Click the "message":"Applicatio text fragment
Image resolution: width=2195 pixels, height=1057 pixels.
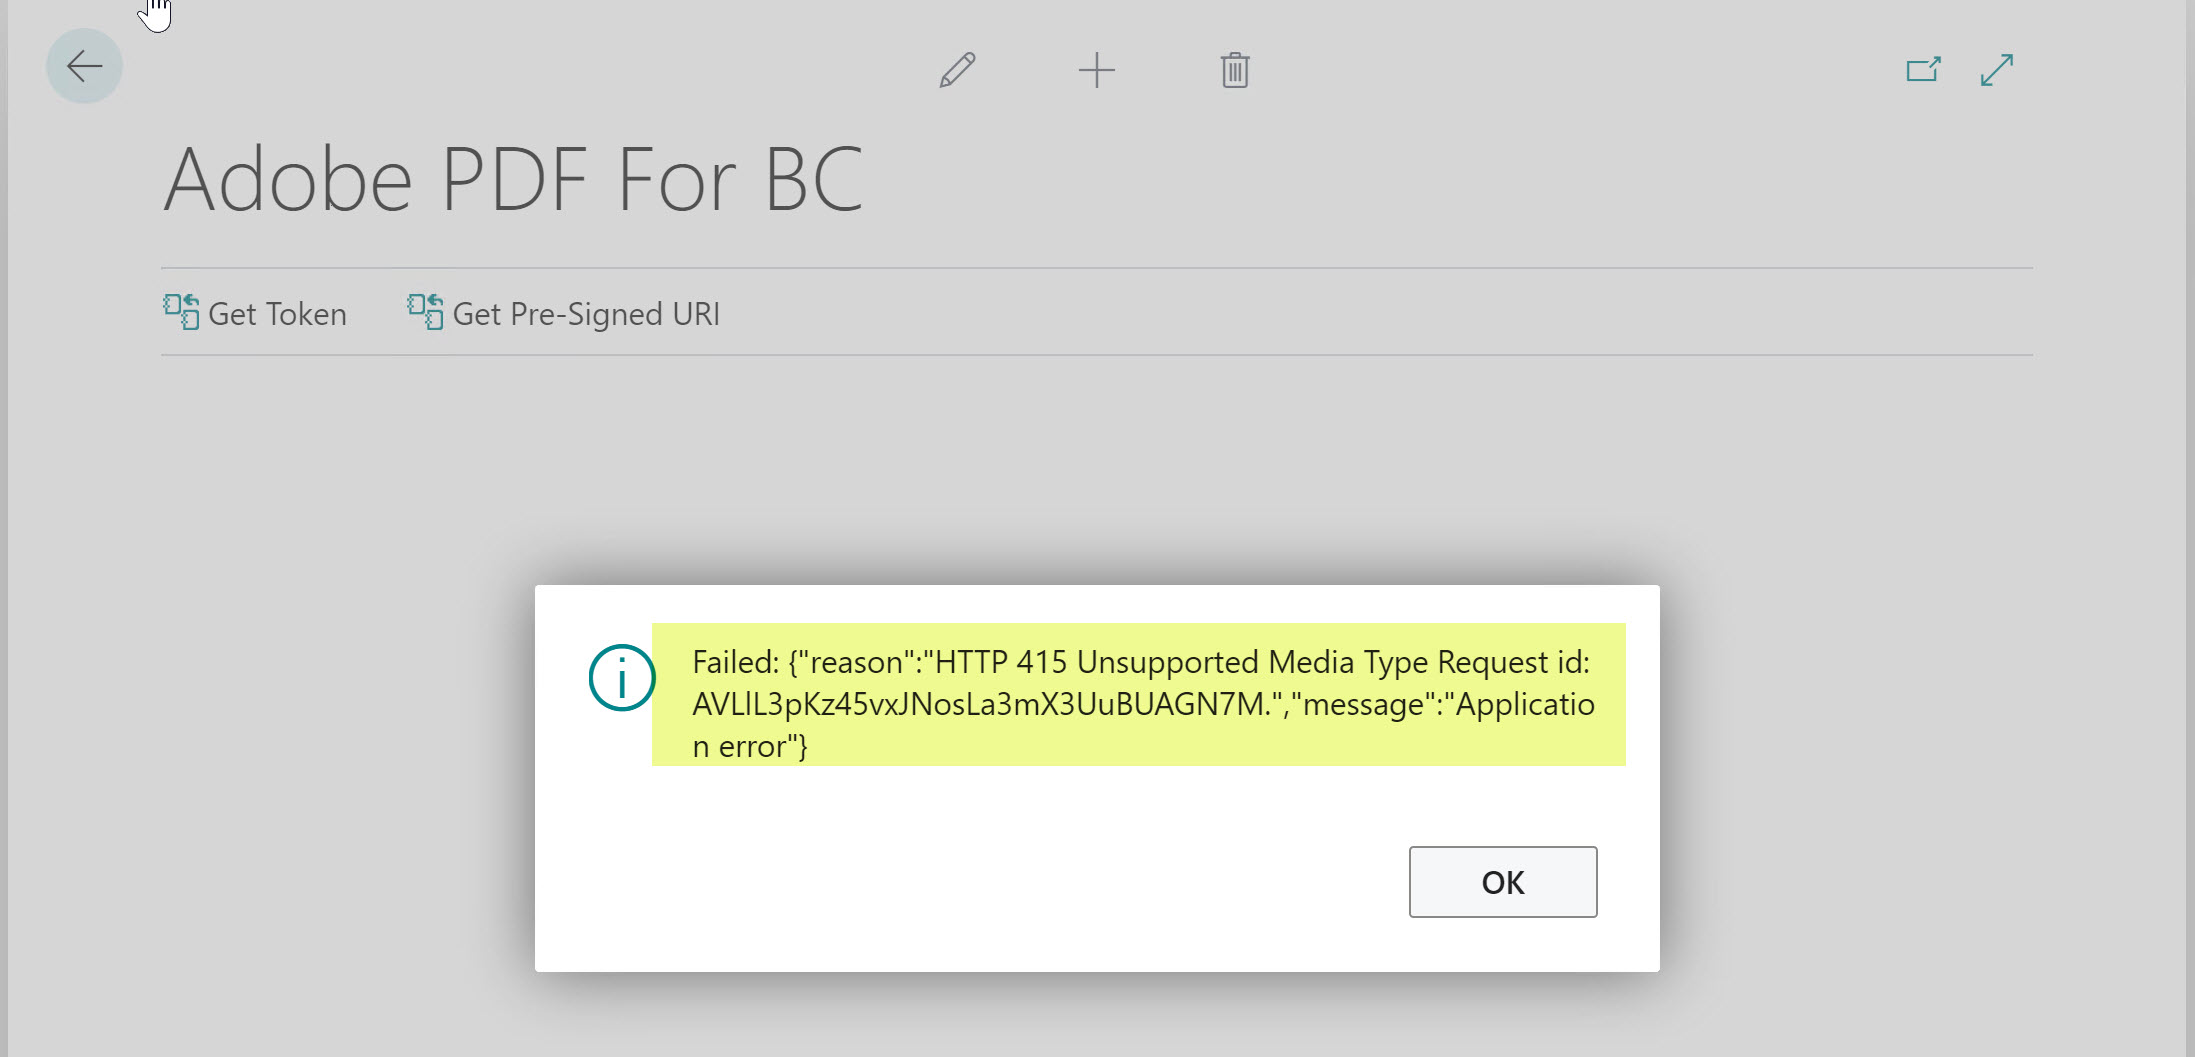pyautogui.click(x=1448, y=704)
